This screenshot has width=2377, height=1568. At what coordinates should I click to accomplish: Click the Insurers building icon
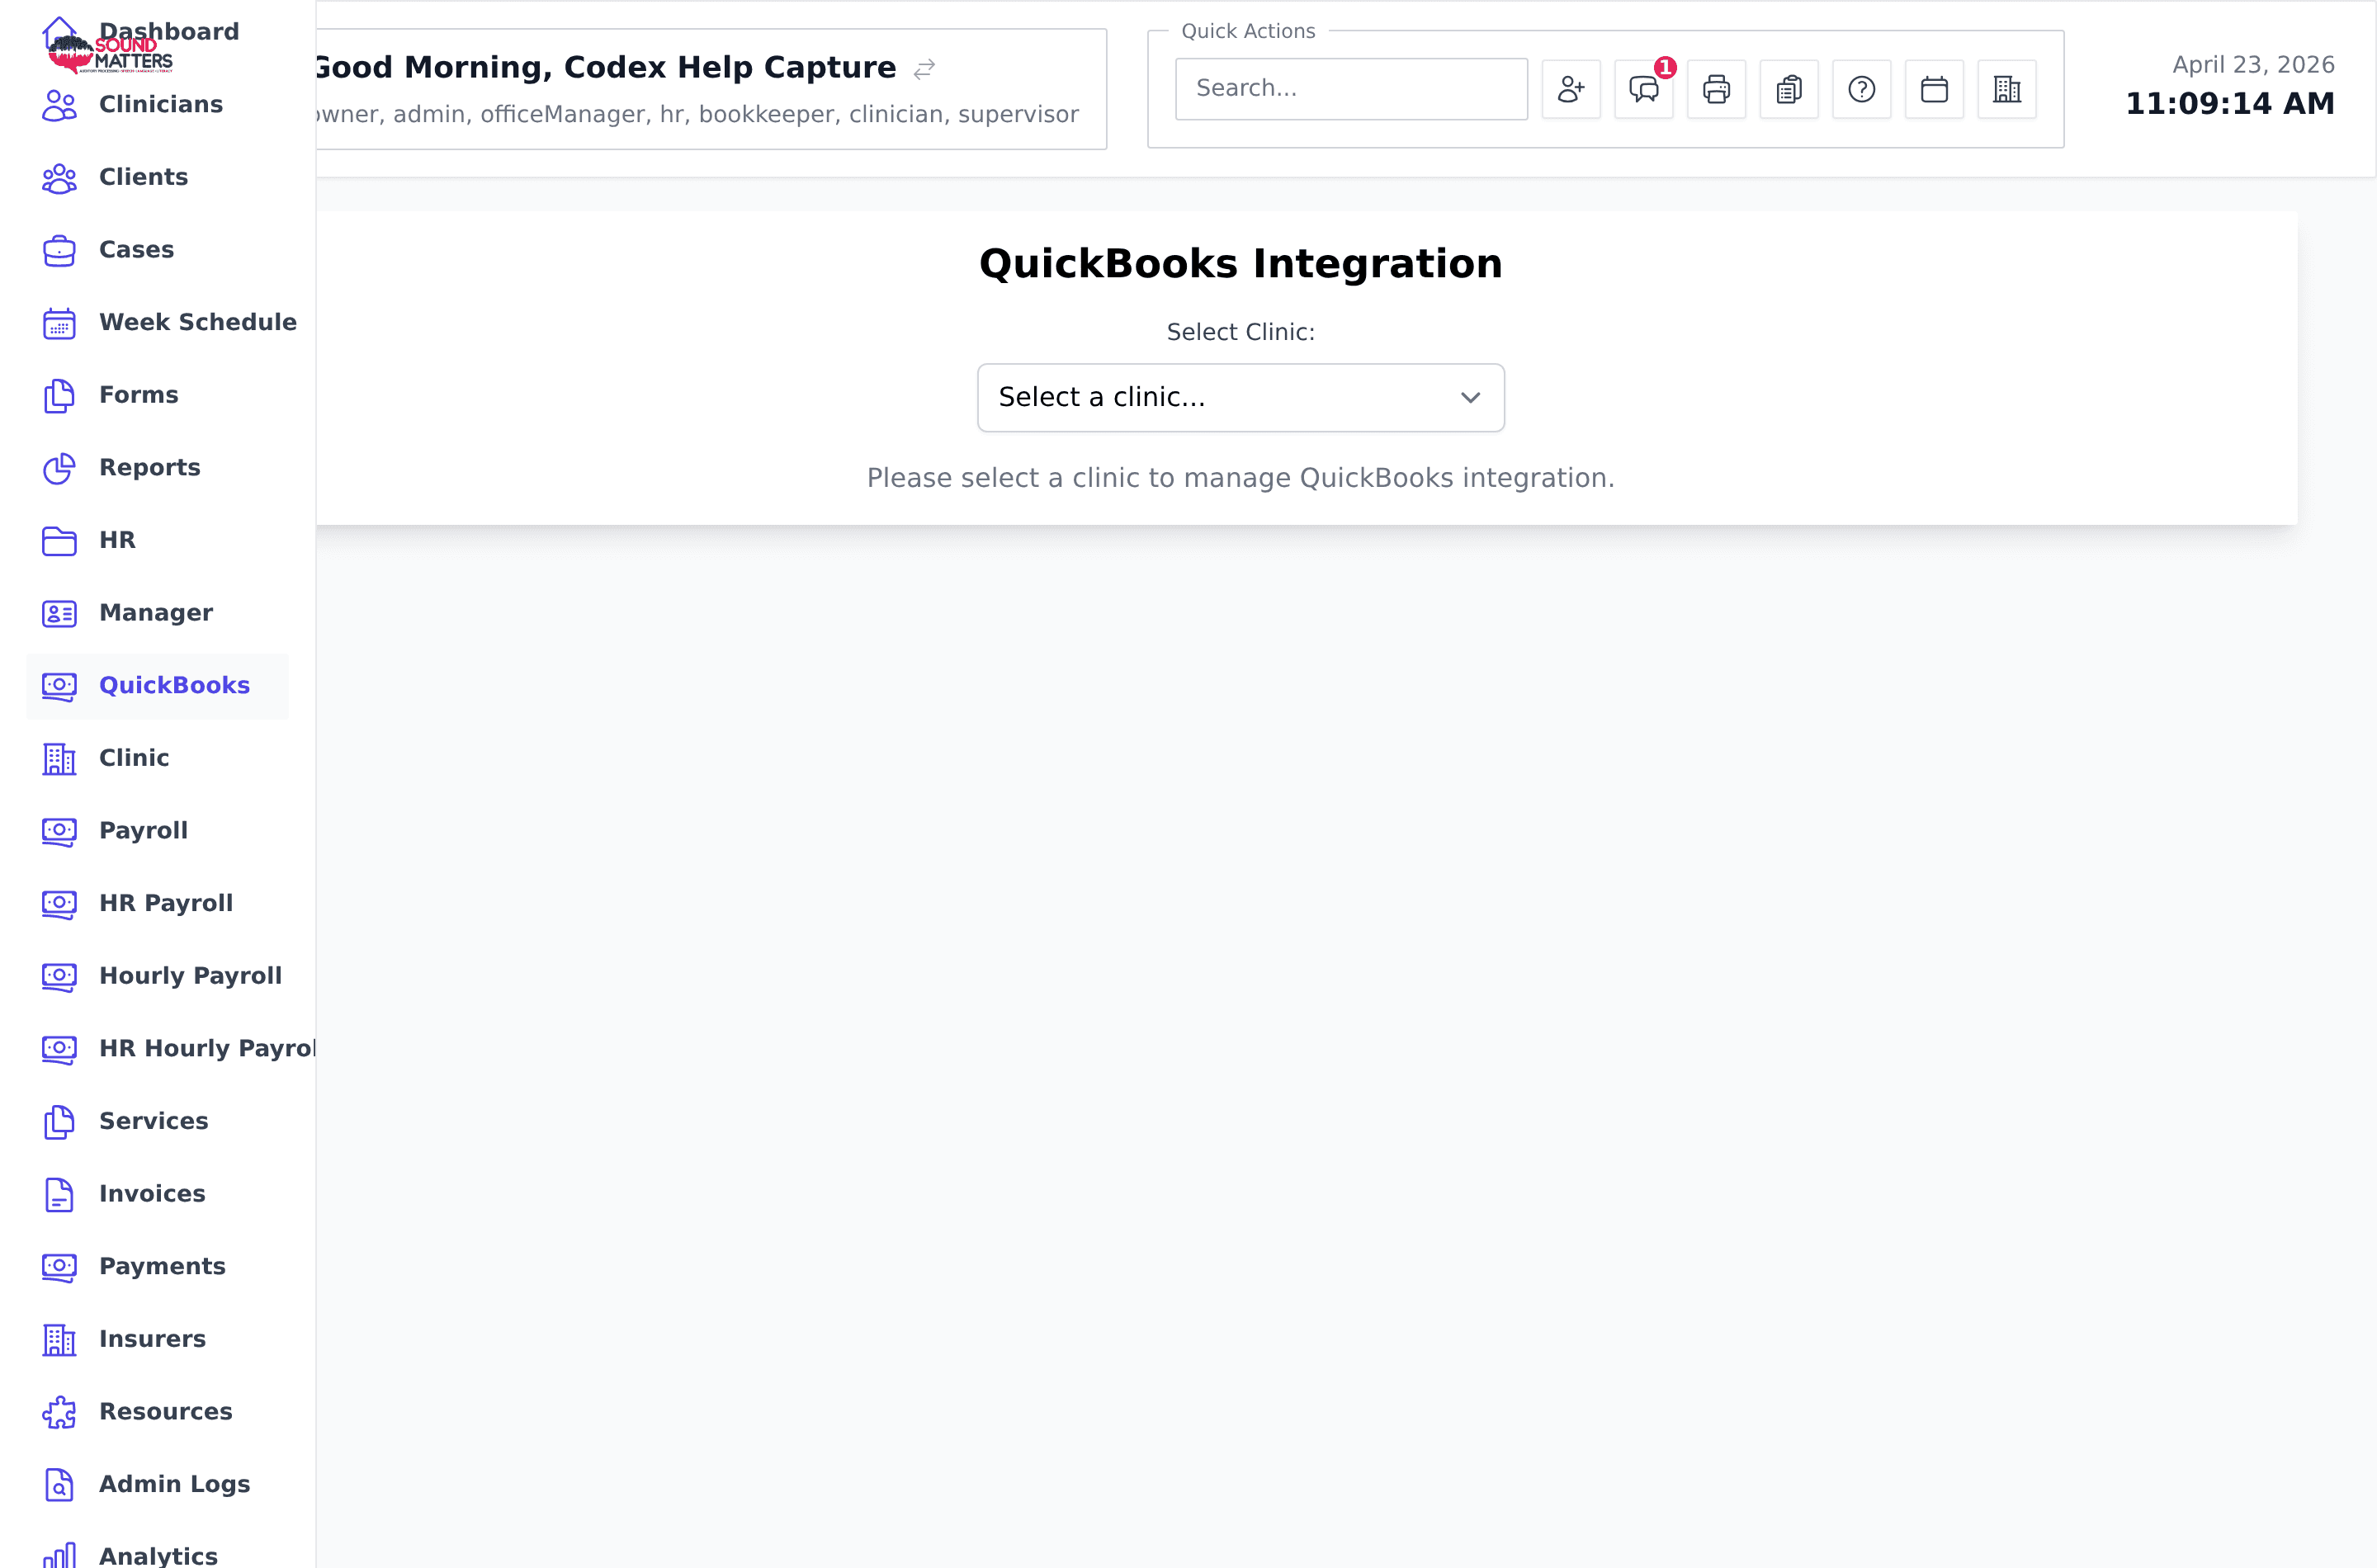pyautogui.click(x=59, y=1340)
